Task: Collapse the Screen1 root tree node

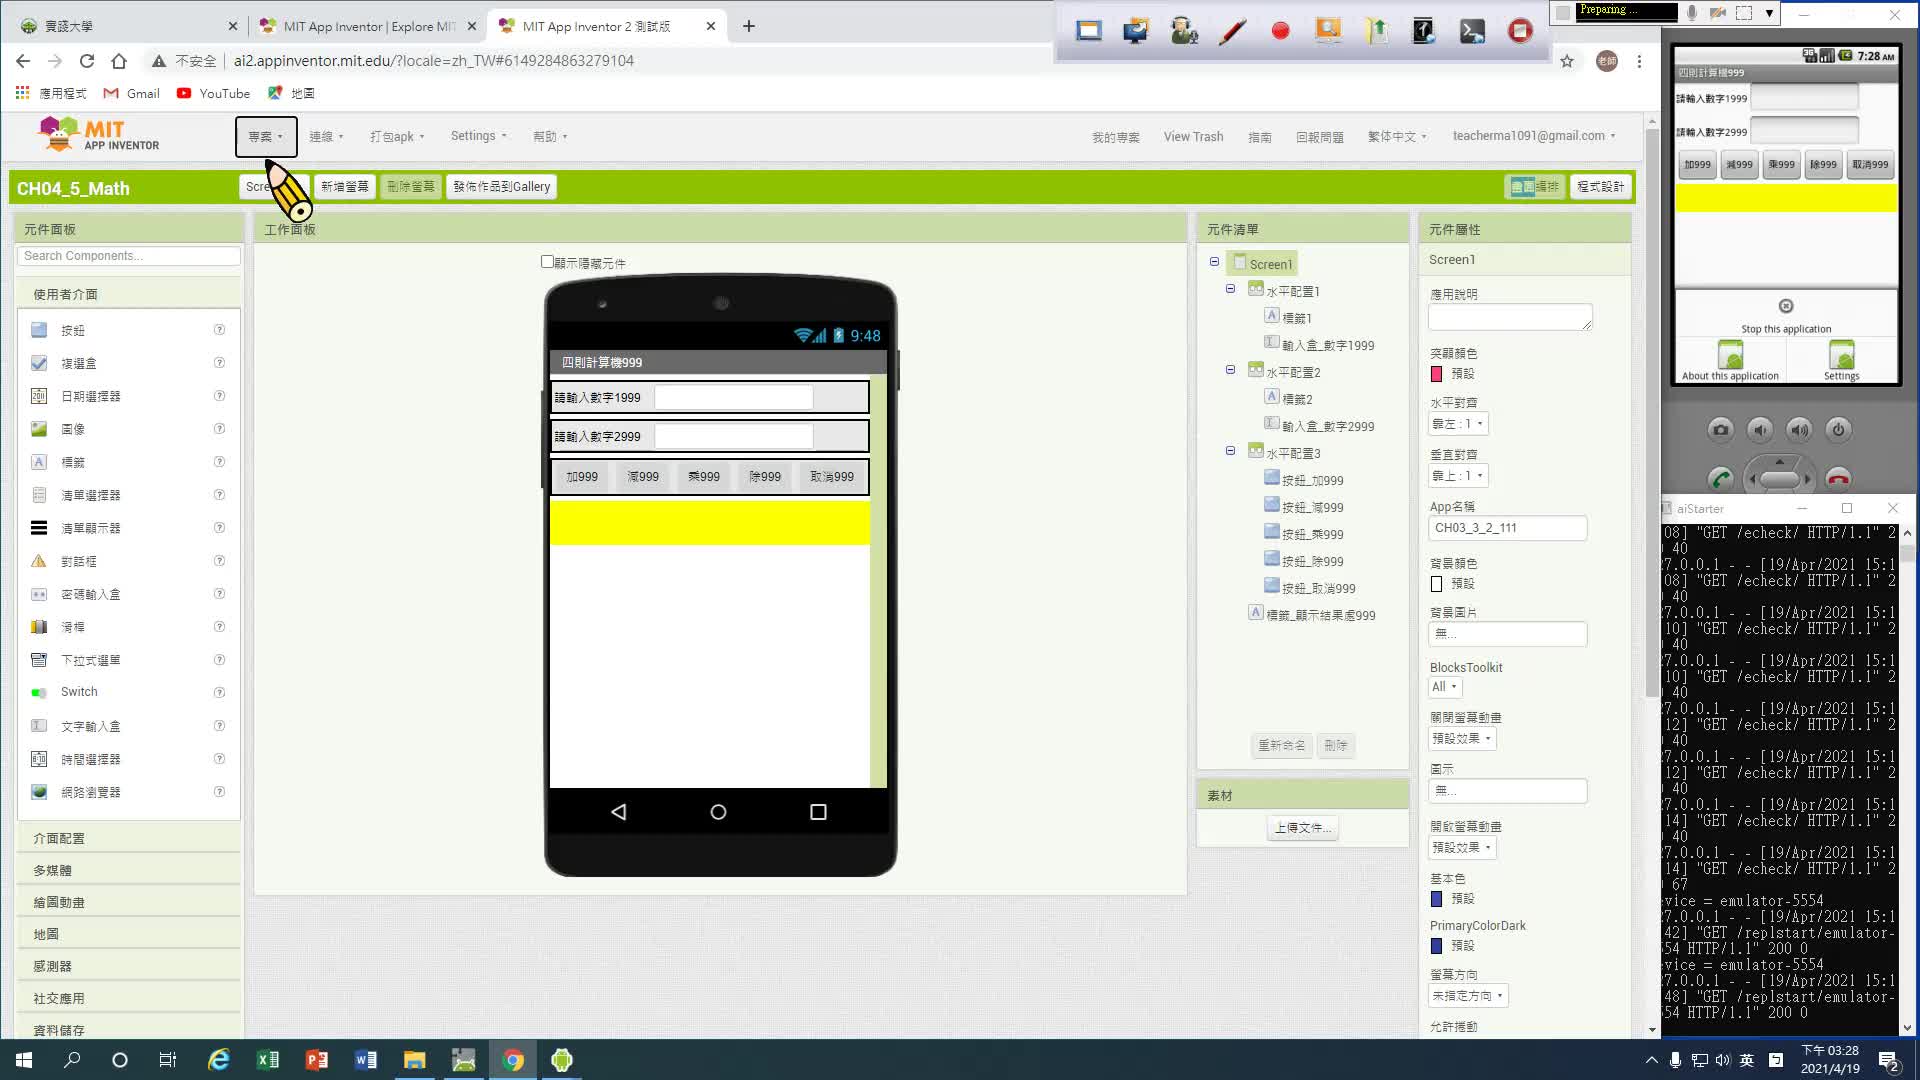Action: click(1214, 262)
